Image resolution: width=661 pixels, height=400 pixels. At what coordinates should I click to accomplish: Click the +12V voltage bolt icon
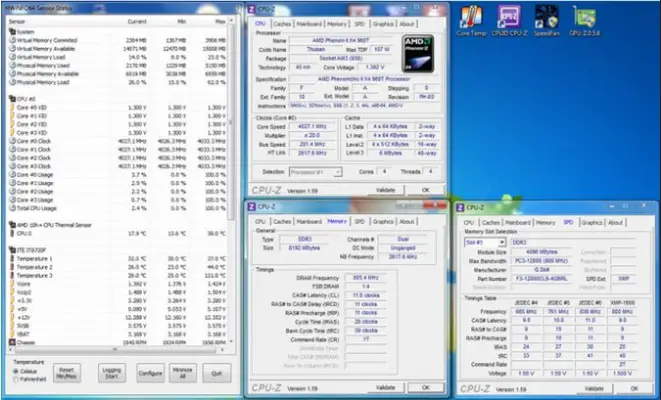pyautogui.click(x=12, y=317)
